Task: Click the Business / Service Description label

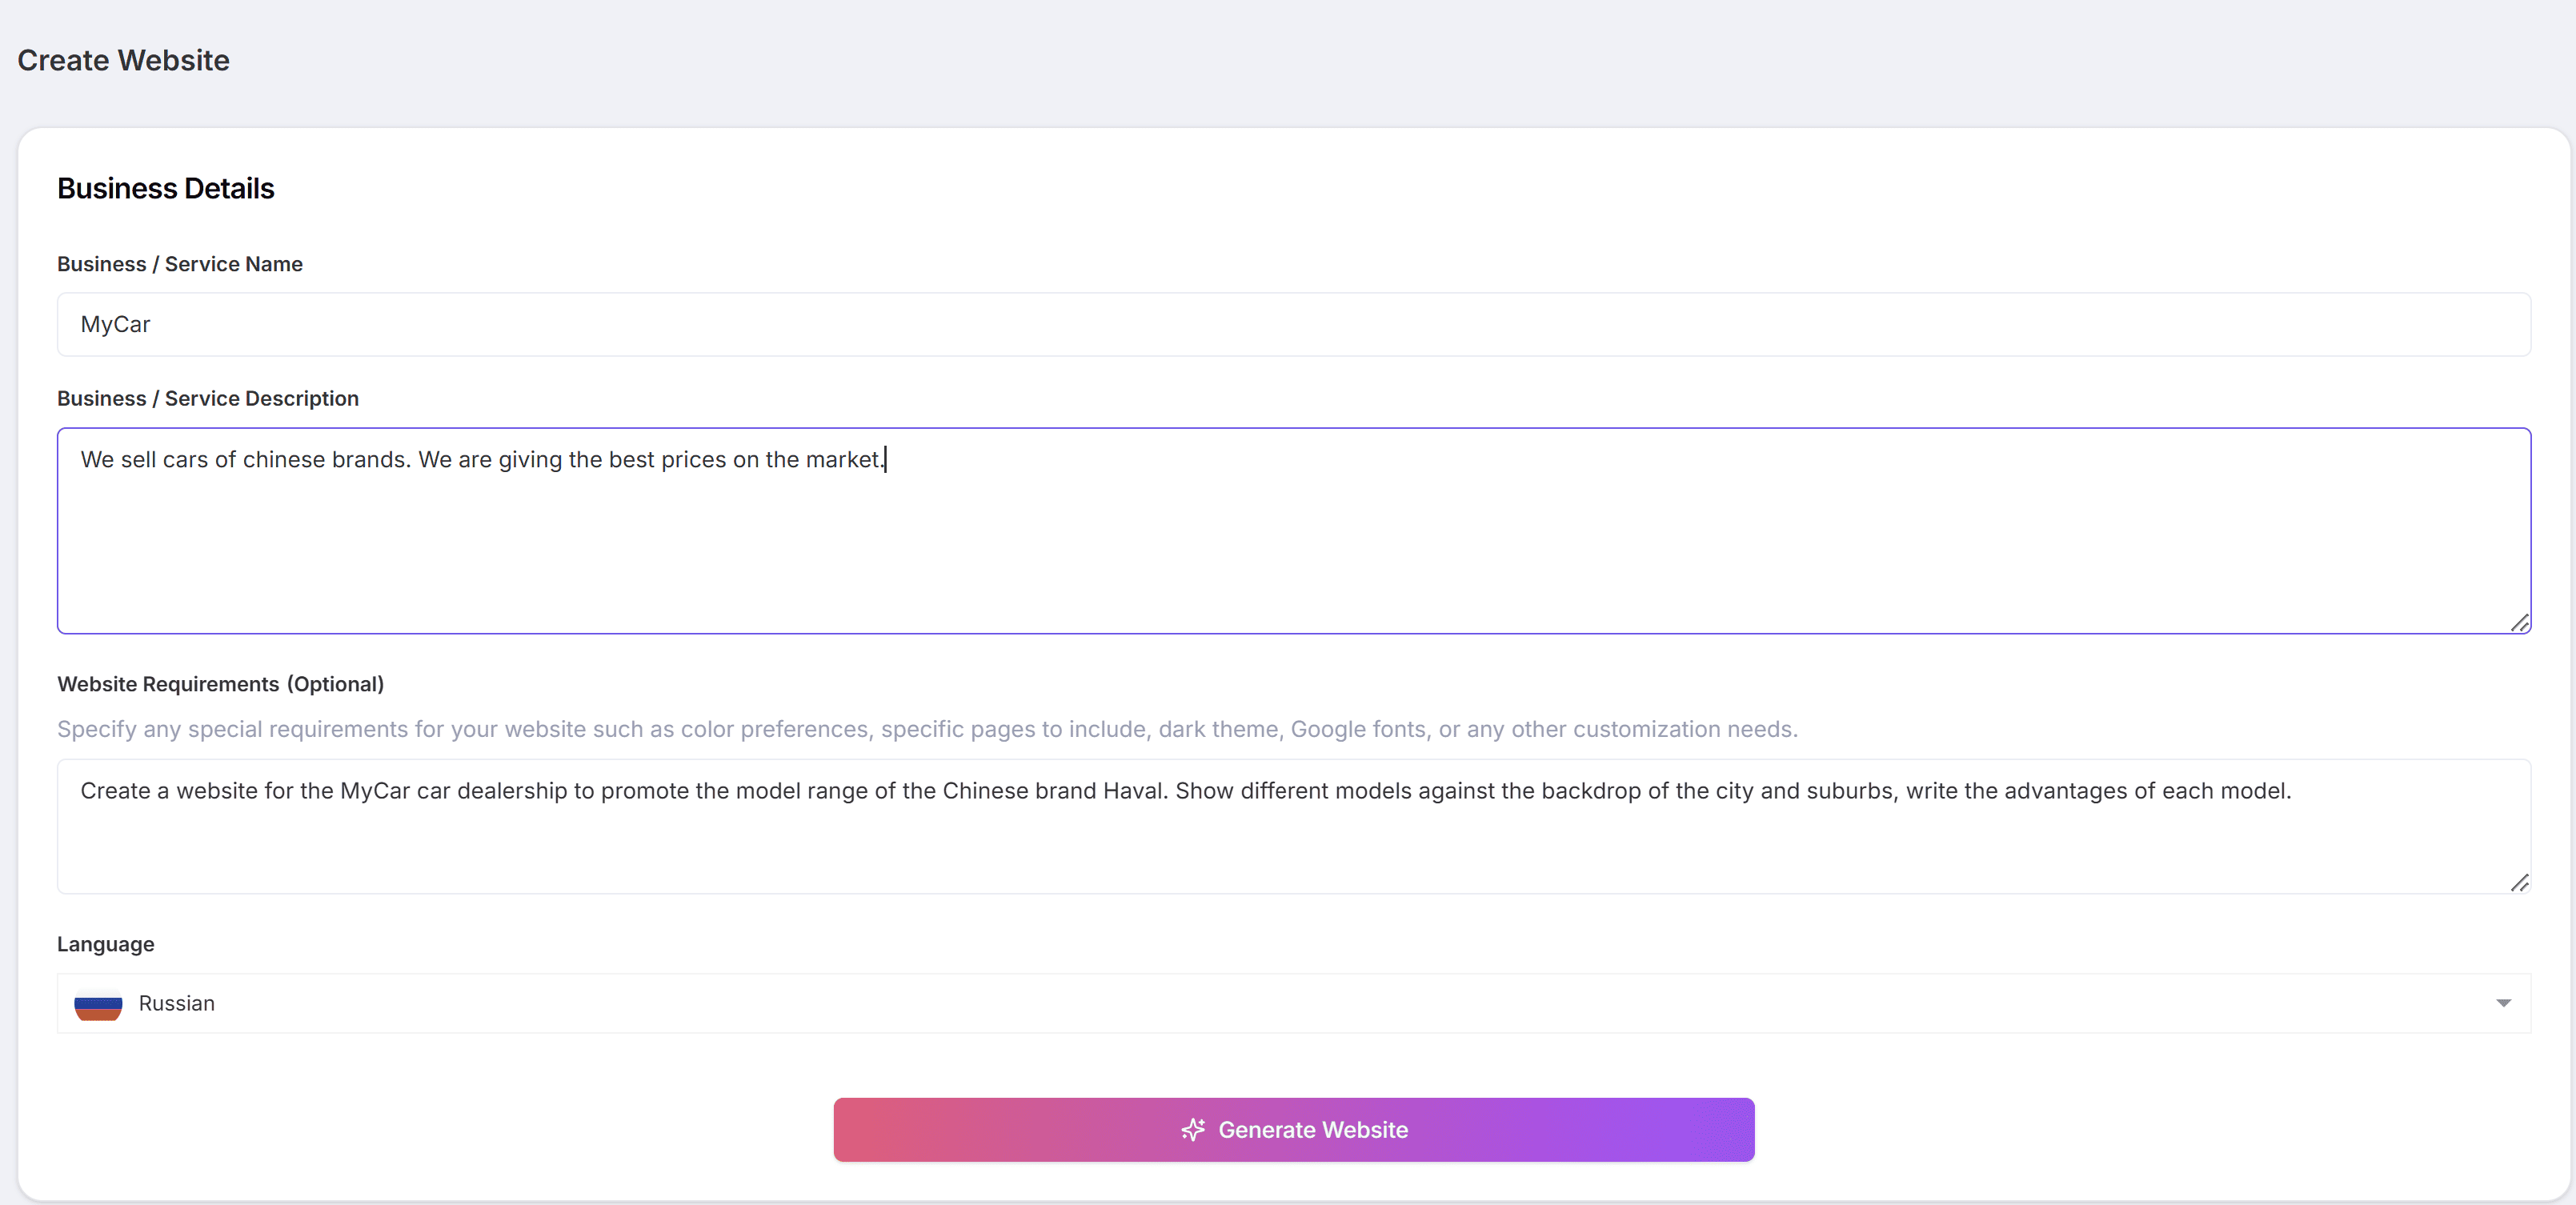Action: (208, 398)
